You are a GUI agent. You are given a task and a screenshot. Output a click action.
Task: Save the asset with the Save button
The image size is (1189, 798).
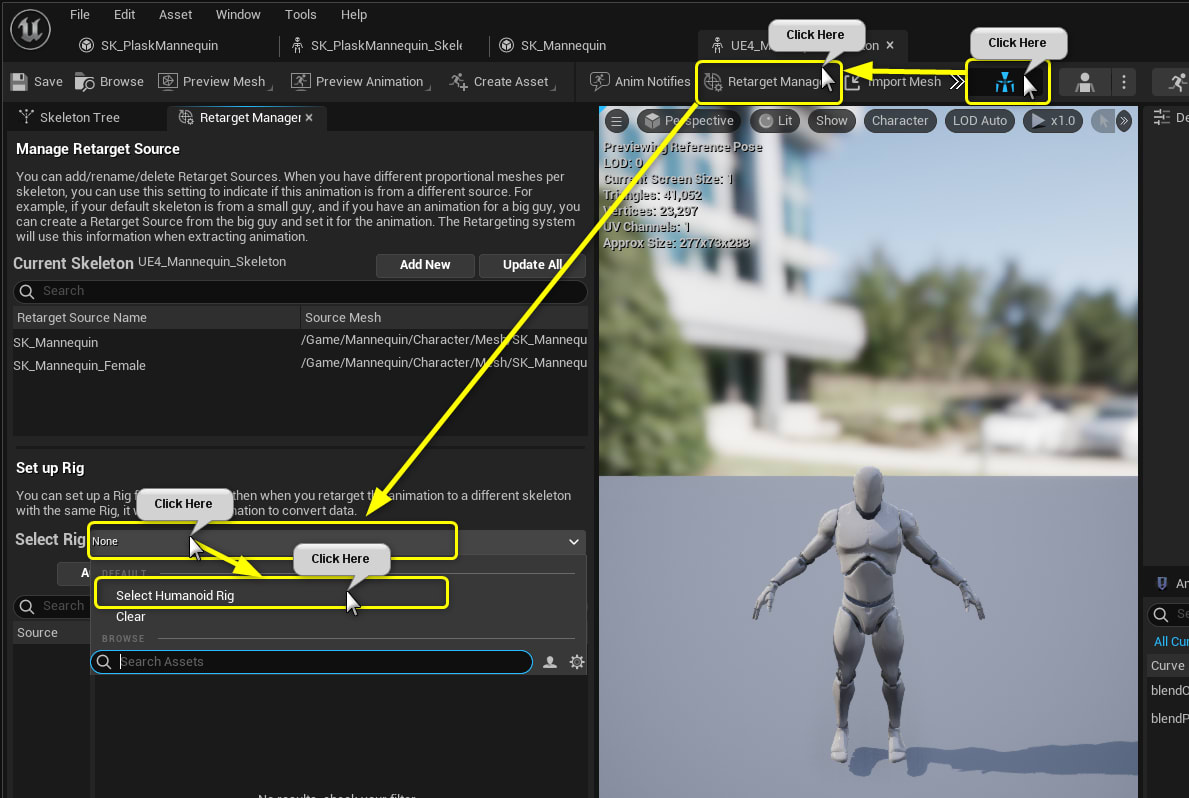37,82
